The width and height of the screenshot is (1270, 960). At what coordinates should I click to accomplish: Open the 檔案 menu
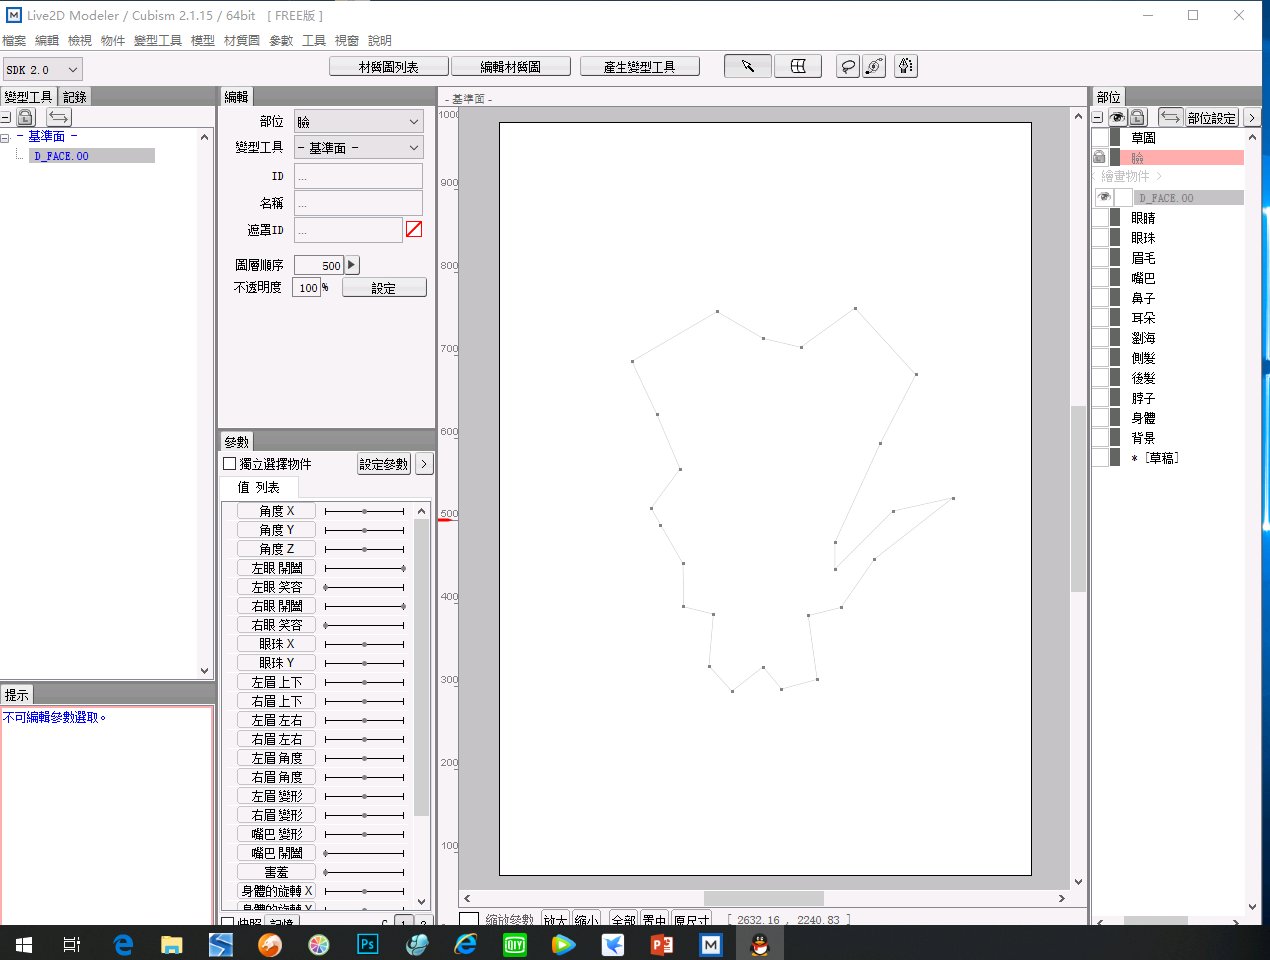(14, 40)
